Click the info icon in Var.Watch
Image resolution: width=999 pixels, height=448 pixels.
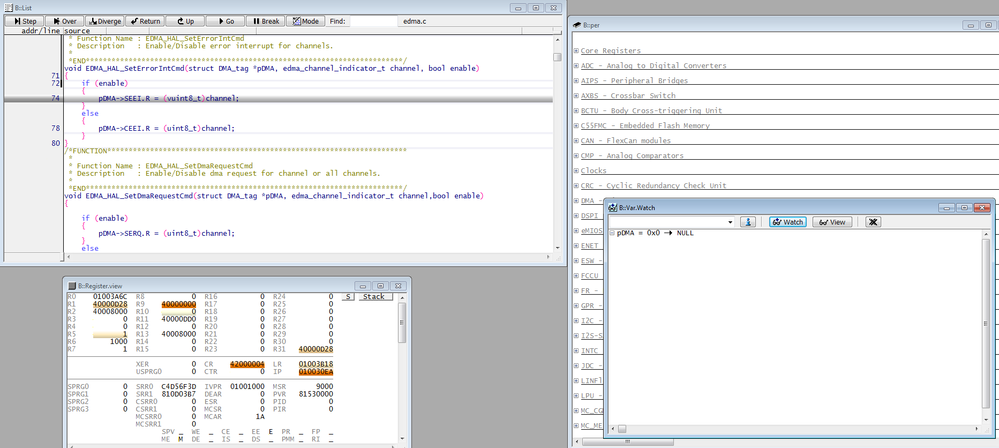tap(748, 222)
